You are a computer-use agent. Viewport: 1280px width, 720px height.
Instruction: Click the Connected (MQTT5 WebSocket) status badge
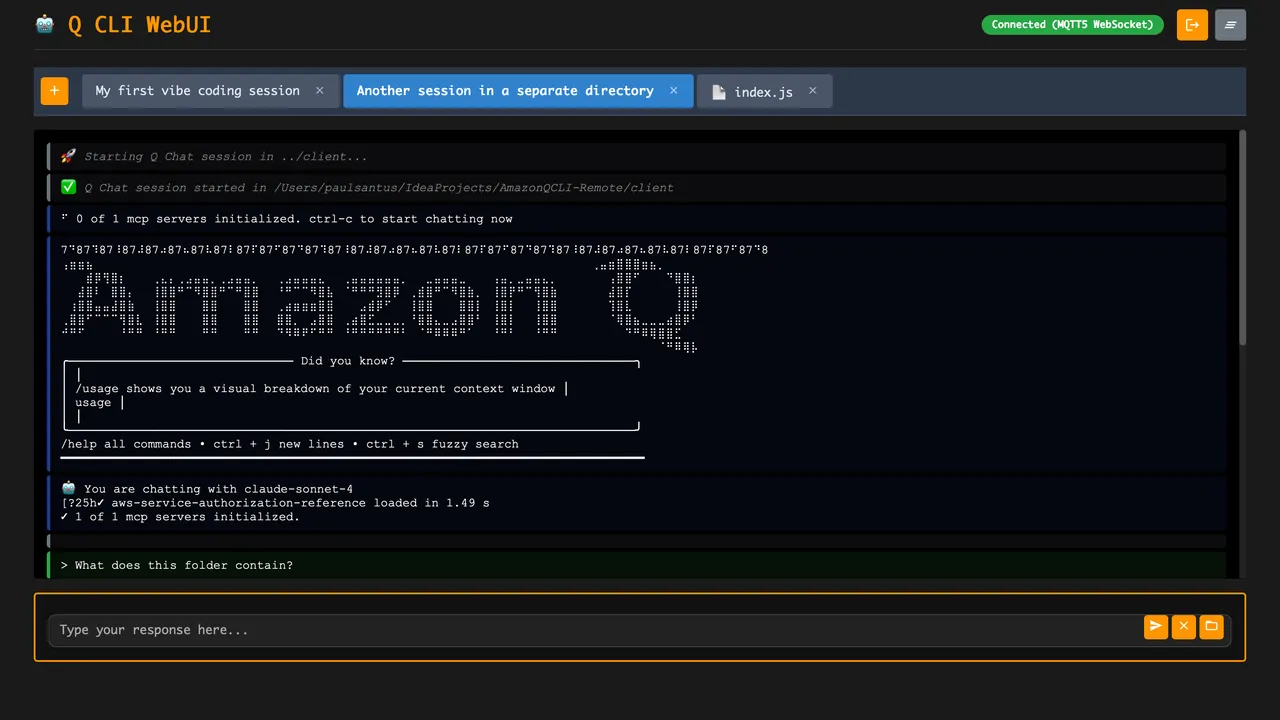1072,25
